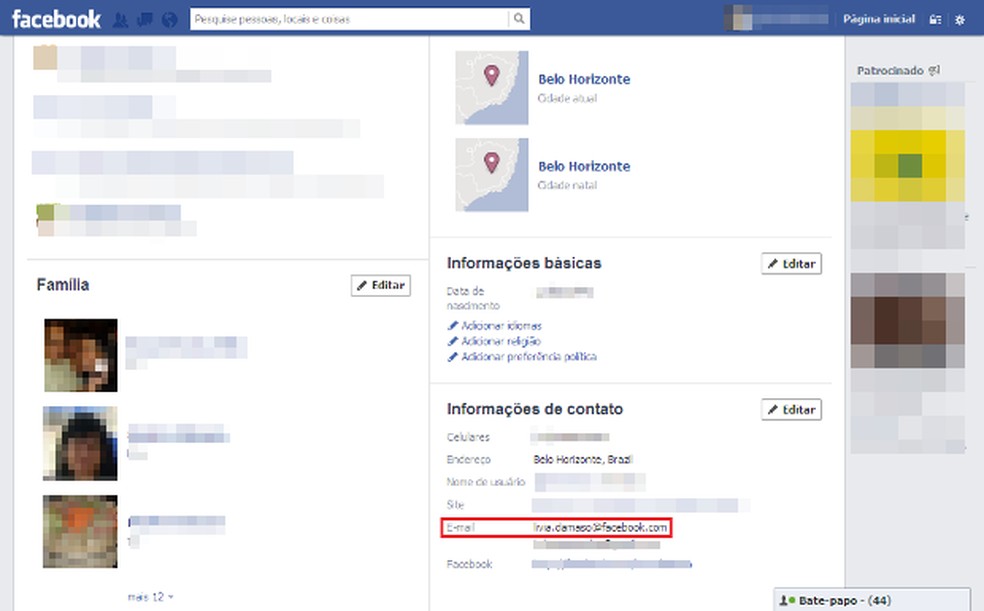Expand mais 12 family members
This screenshot has height=611, width=984.
point(151,597)
